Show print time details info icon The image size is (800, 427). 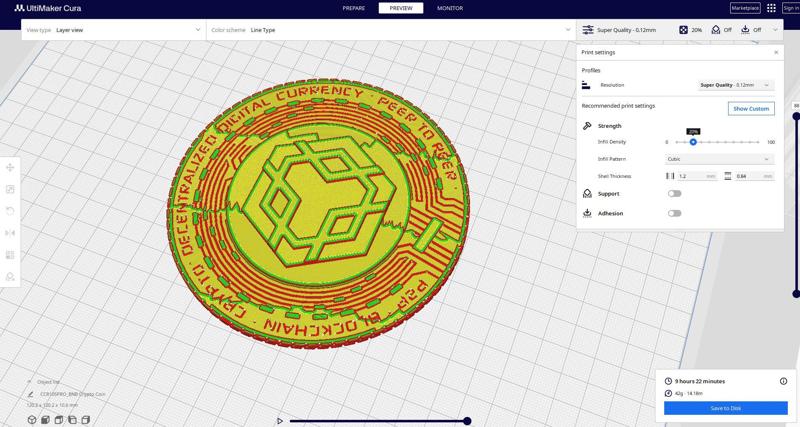pos(783,381)
